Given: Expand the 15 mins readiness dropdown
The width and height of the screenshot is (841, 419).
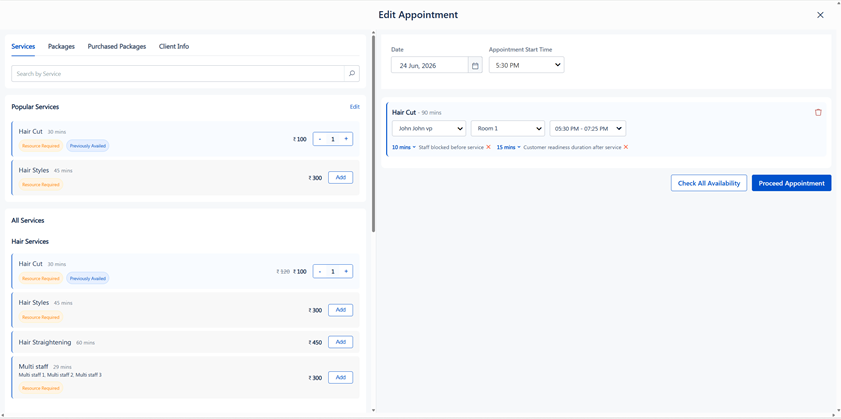Looking at the screenshot, I should (508, 147).
